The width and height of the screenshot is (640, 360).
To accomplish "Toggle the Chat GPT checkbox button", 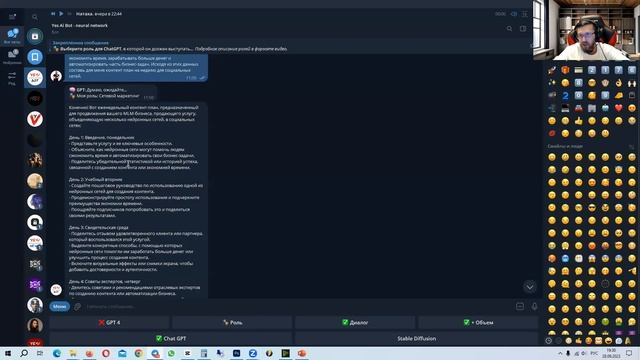I will 171,338.
